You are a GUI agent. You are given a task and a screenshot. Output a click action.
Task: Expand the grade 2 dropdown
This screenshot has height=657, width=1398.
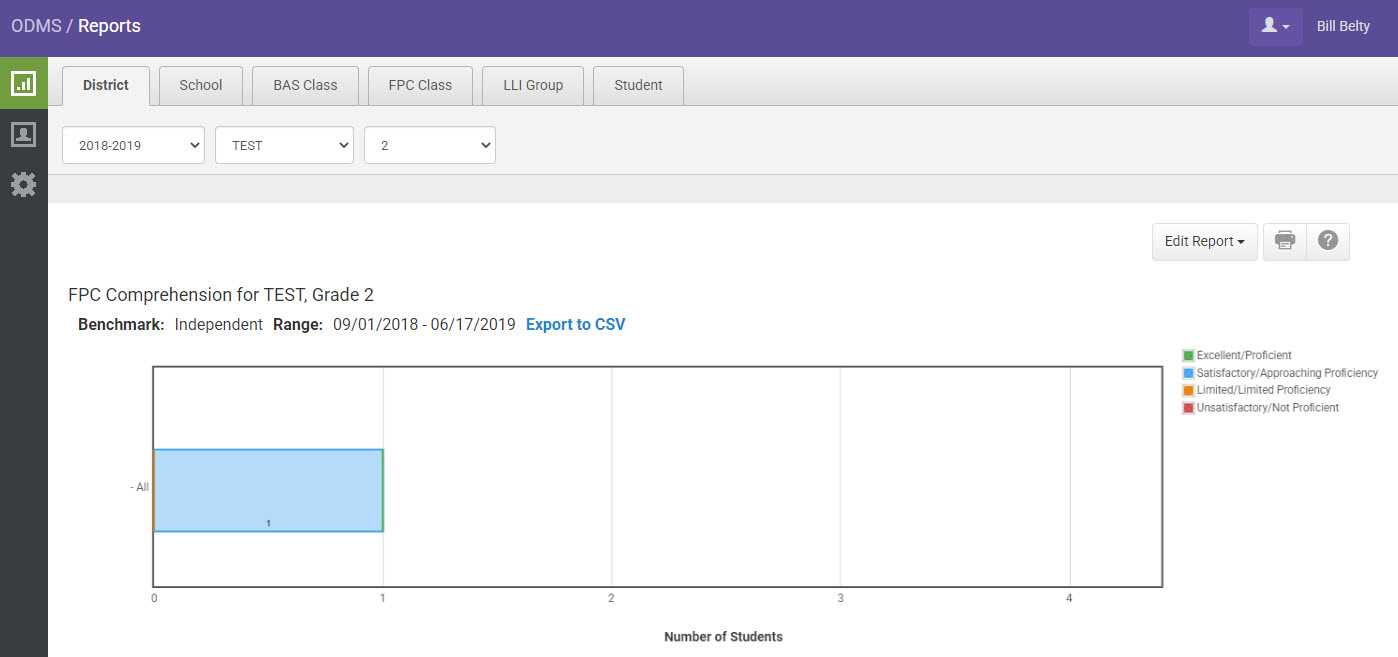pos(430,145)
